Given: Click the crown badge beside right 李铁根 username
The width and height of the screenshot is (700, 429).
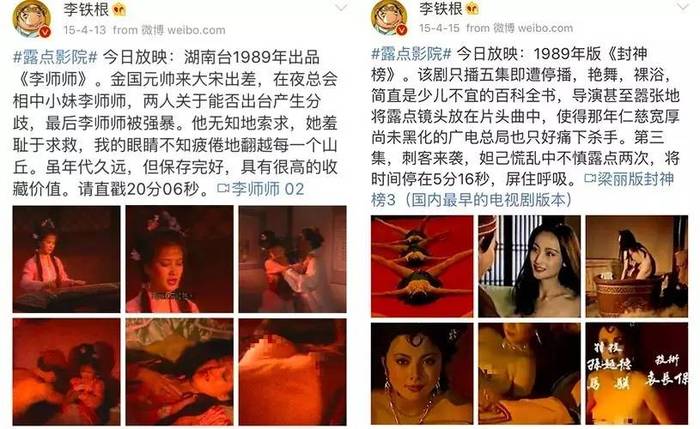Looking at the screenshot, I should 472,8.
